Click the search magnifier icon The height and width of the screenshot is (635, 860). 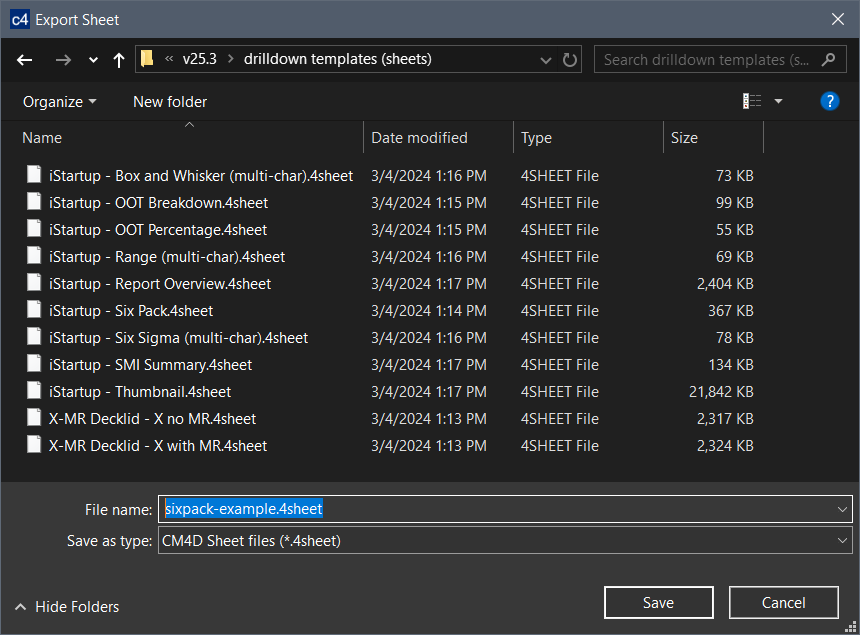828,60
